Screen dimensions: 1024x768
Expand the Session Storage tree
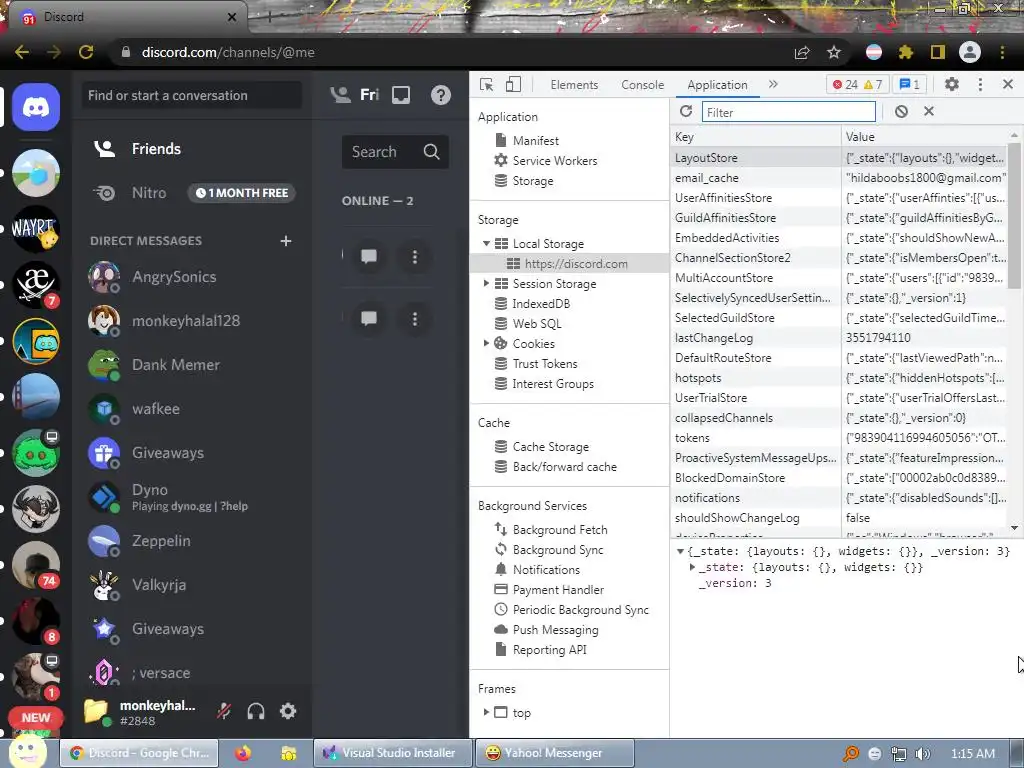click(x=486, y=283)
